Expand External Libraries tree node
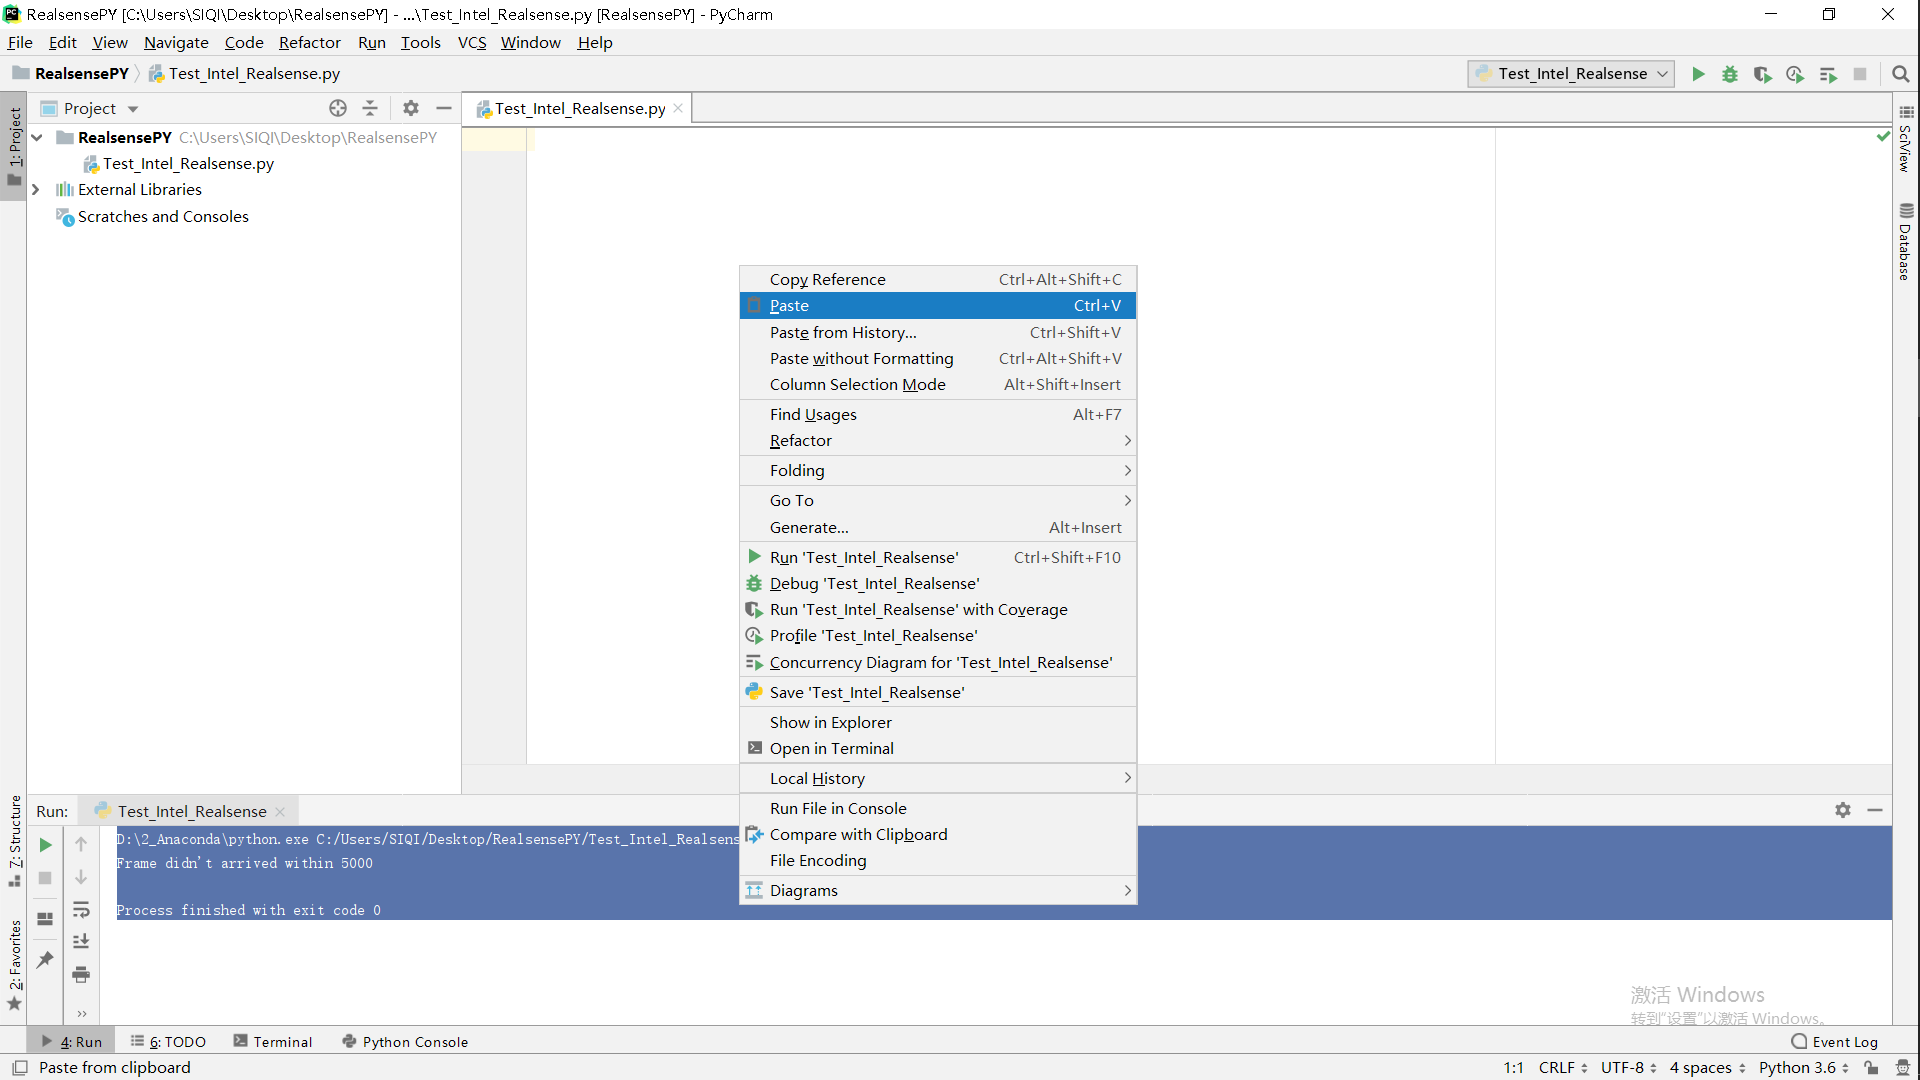Image resolution: width=1920 pixels, height=1080 pixels. (x=36, y=190)
